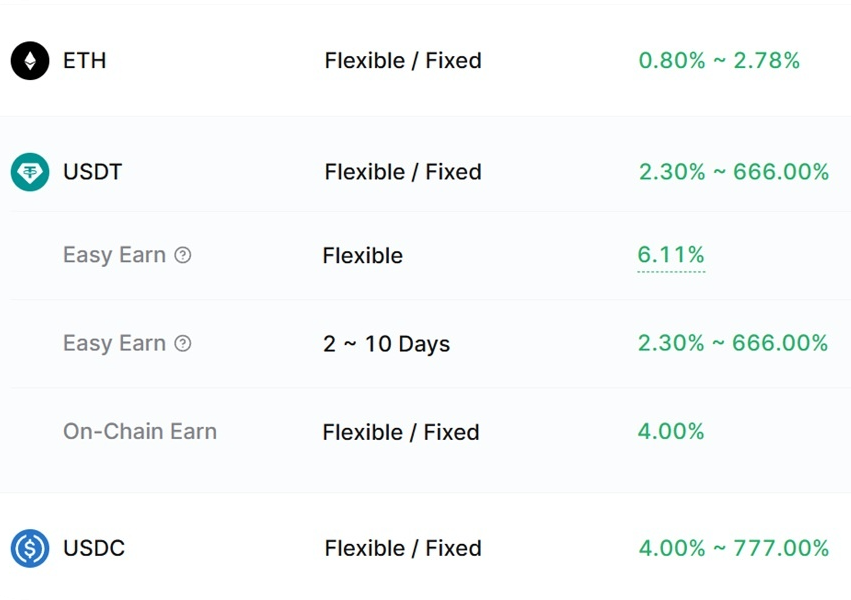Open details for the underlined 6.11% rate
Screen dimensions: 851x600
tap(670, 255)
